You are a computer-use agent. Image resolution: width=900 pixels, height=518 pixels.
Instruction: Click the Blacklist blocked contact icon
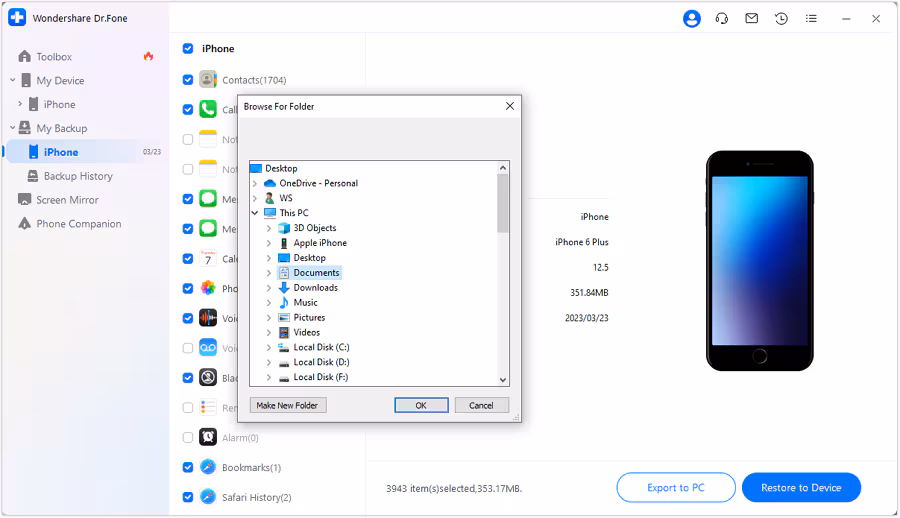pos(208,378)
